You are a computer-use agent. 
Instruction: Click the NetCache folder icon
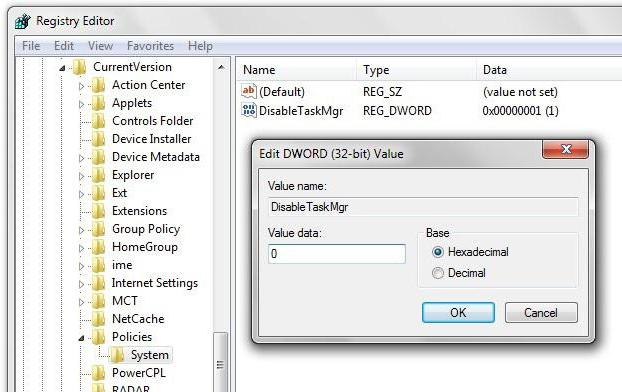tap(98, 319)
